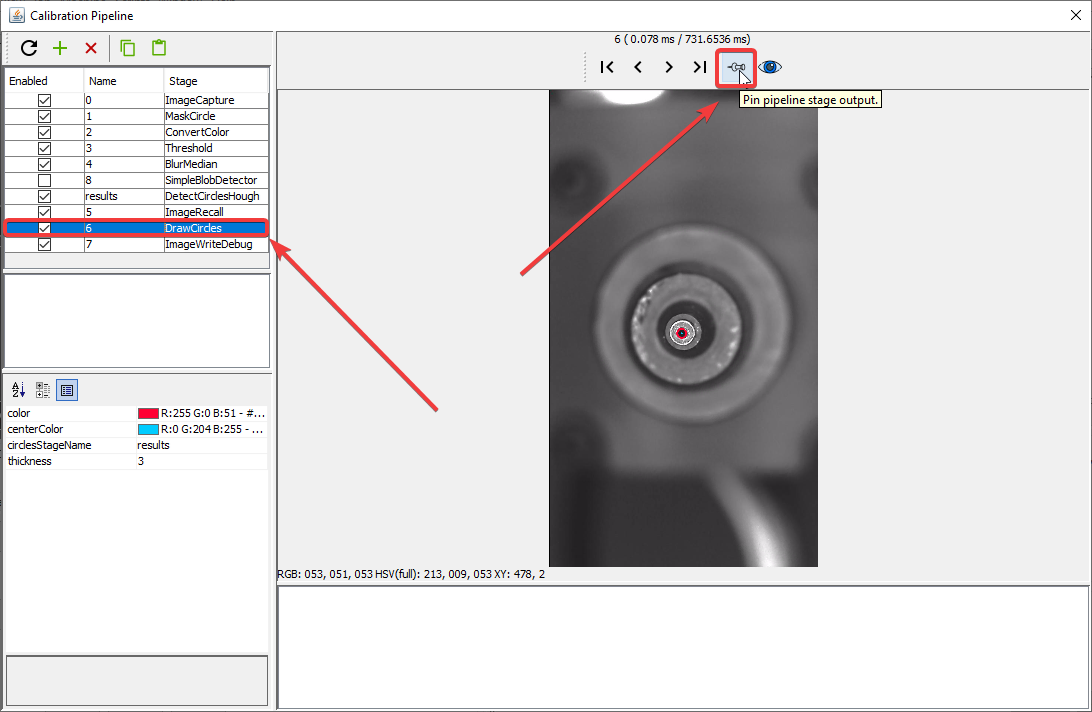Image resolution: width=1092 pixels, height=712 pixels.
Task: Paste pipeline from clipboard
Action: pos(159,48)
